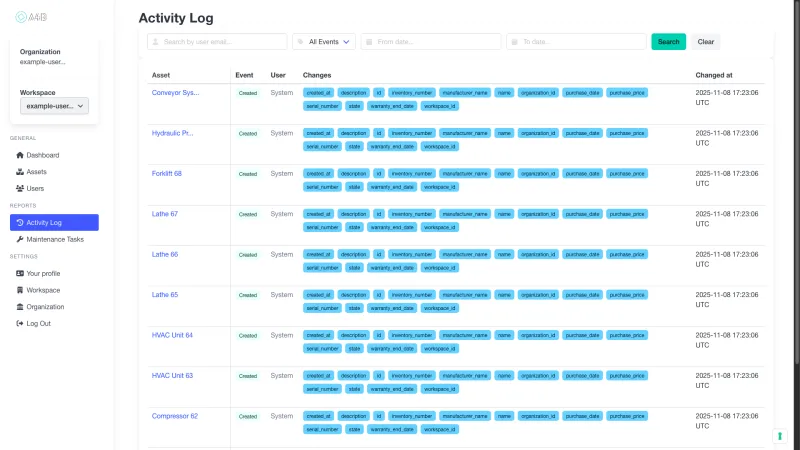Open the Lathe 67 asset link
The image size is (800, 450).
[x=164, y=214]
